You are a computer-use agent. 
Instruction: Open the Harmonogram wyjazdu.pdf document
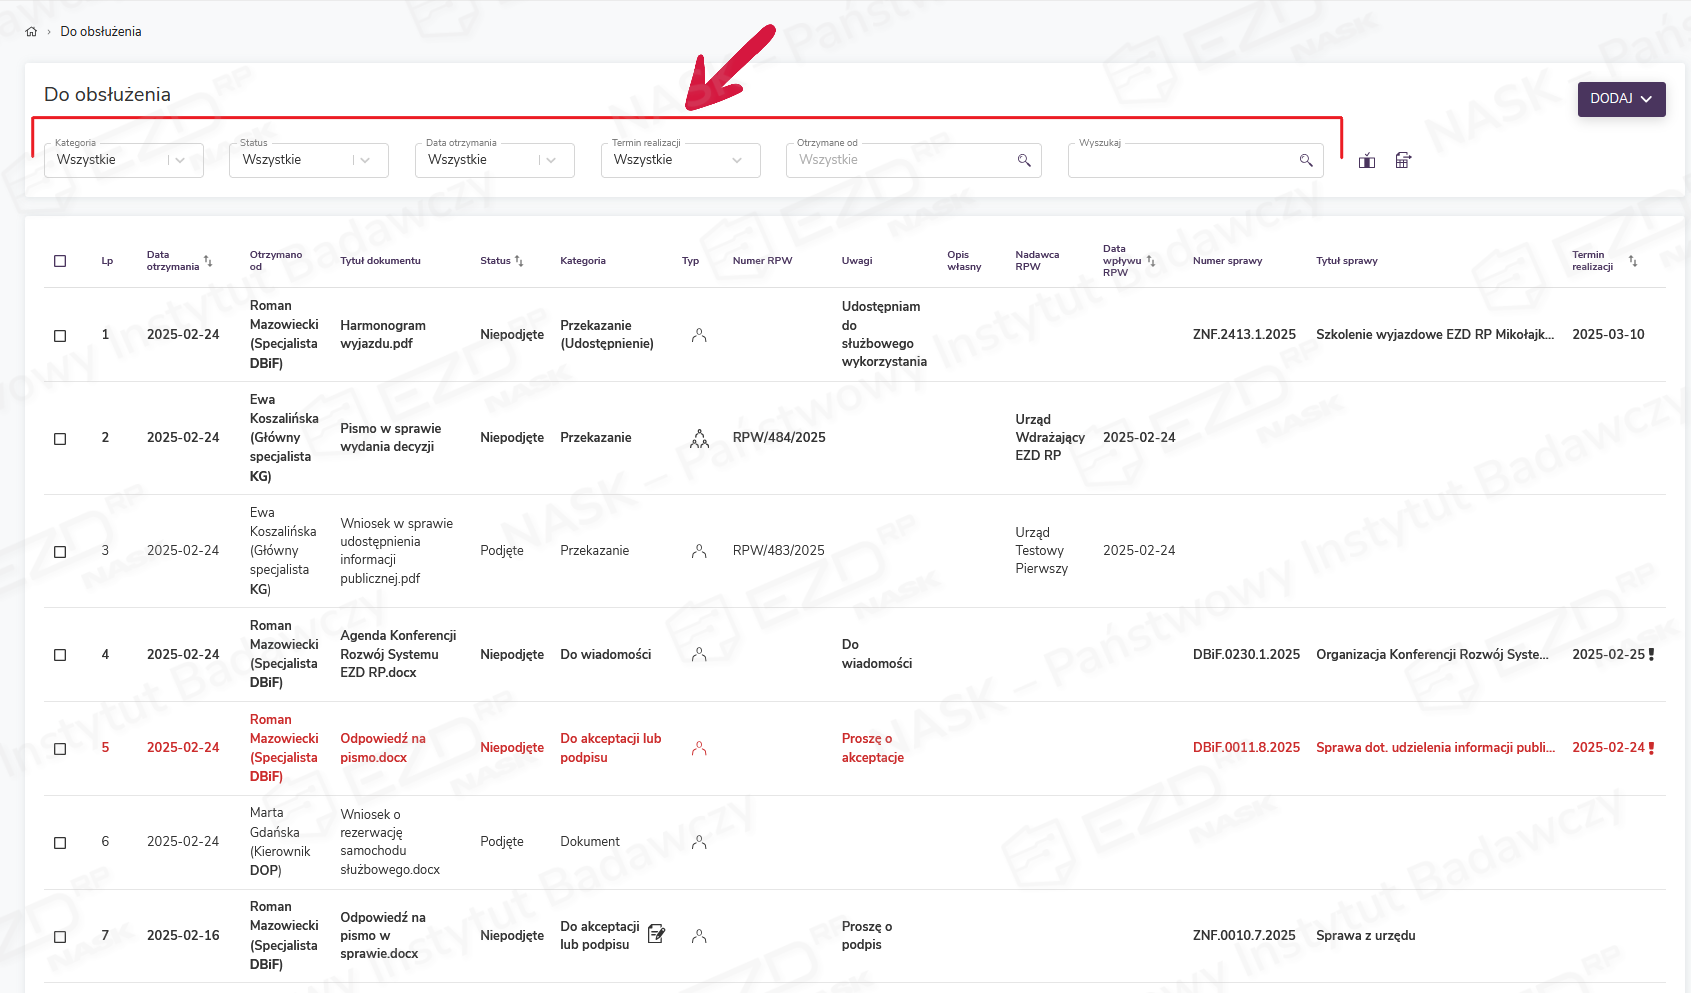[x=382, y=335]
